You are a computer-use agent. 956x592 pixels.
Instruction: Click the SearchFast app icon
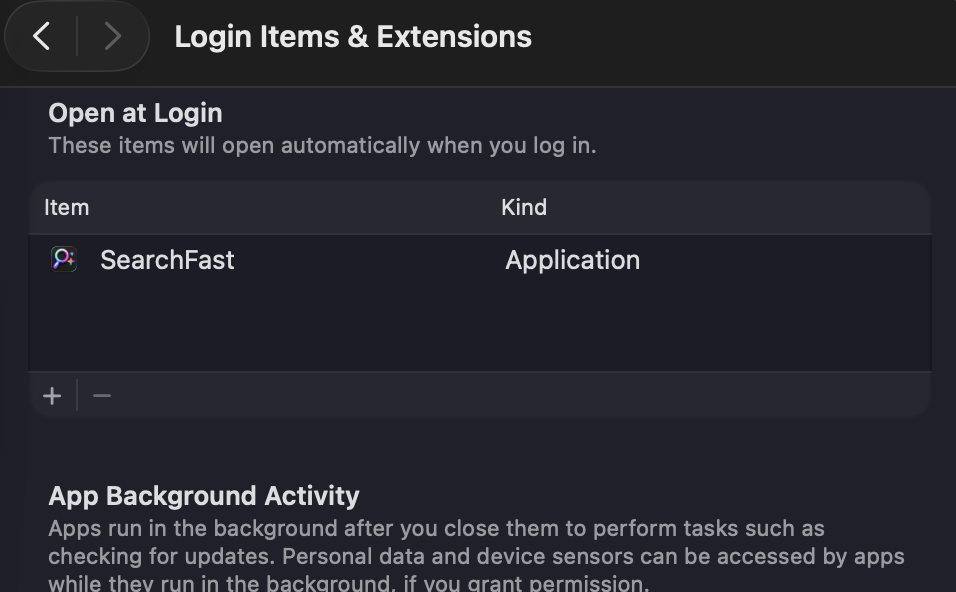[64, 259]
